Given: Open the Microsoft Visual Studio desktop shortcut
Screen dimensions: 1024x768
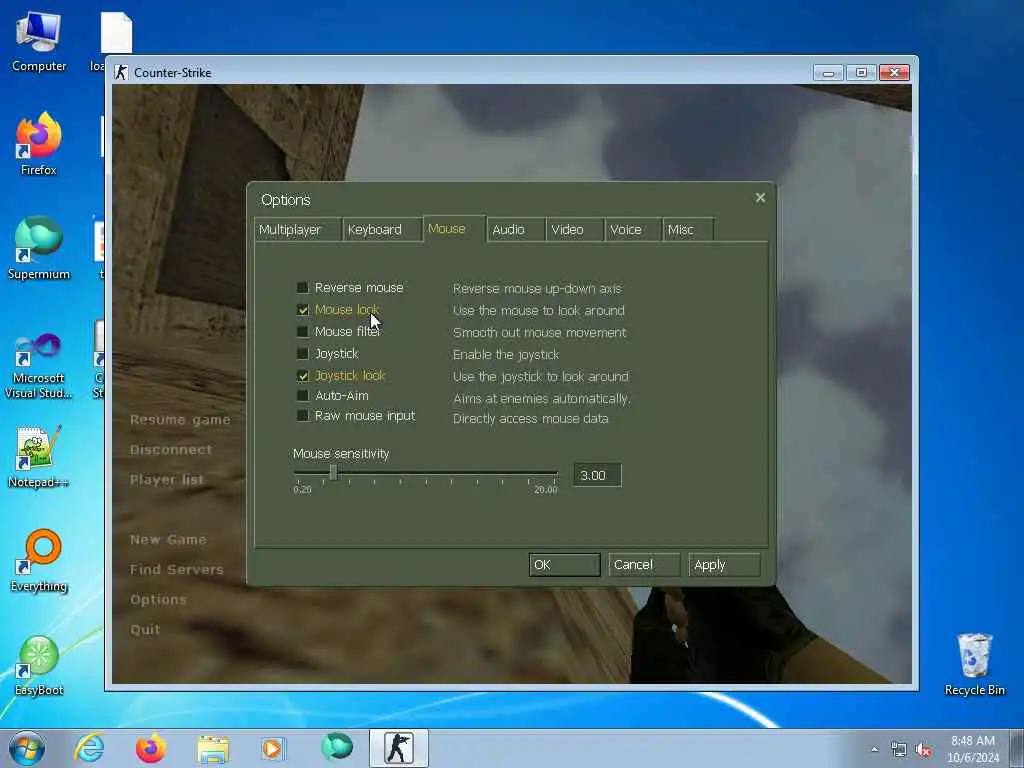Looking at the screenshot, I should 39,364.
